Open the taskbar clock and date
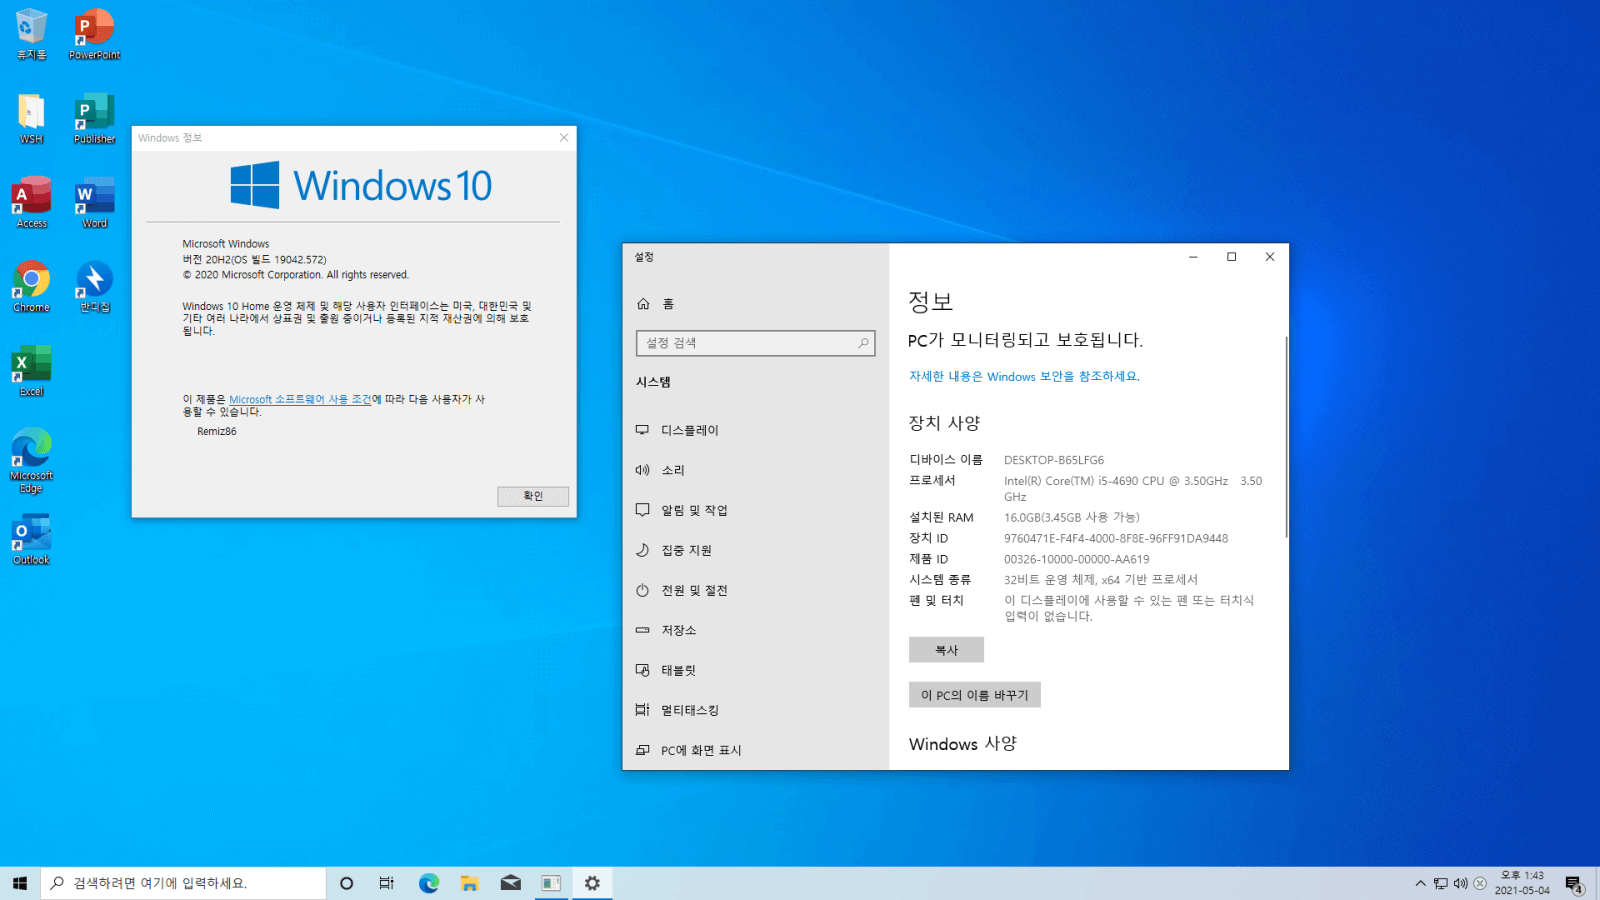This screenshot has width=1600, height=900. coord(1522,883)
